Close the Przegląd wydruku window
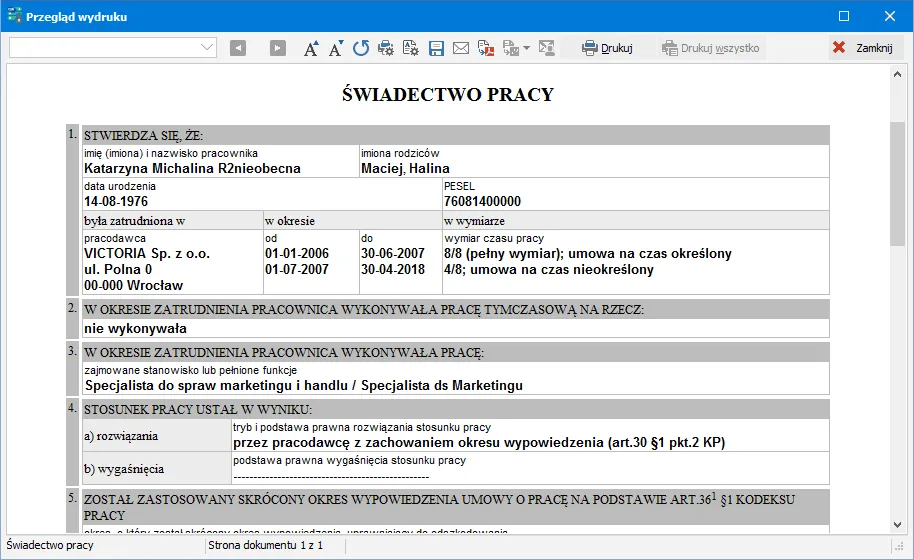Image resolution: width=914 pixels, height=560 pixels. pos(890,16)
